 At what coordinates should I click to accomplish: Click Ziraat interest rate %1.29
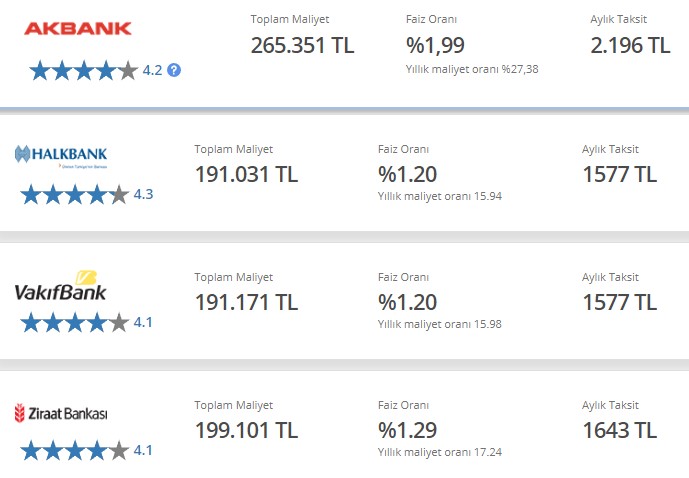tap(407, 430)
